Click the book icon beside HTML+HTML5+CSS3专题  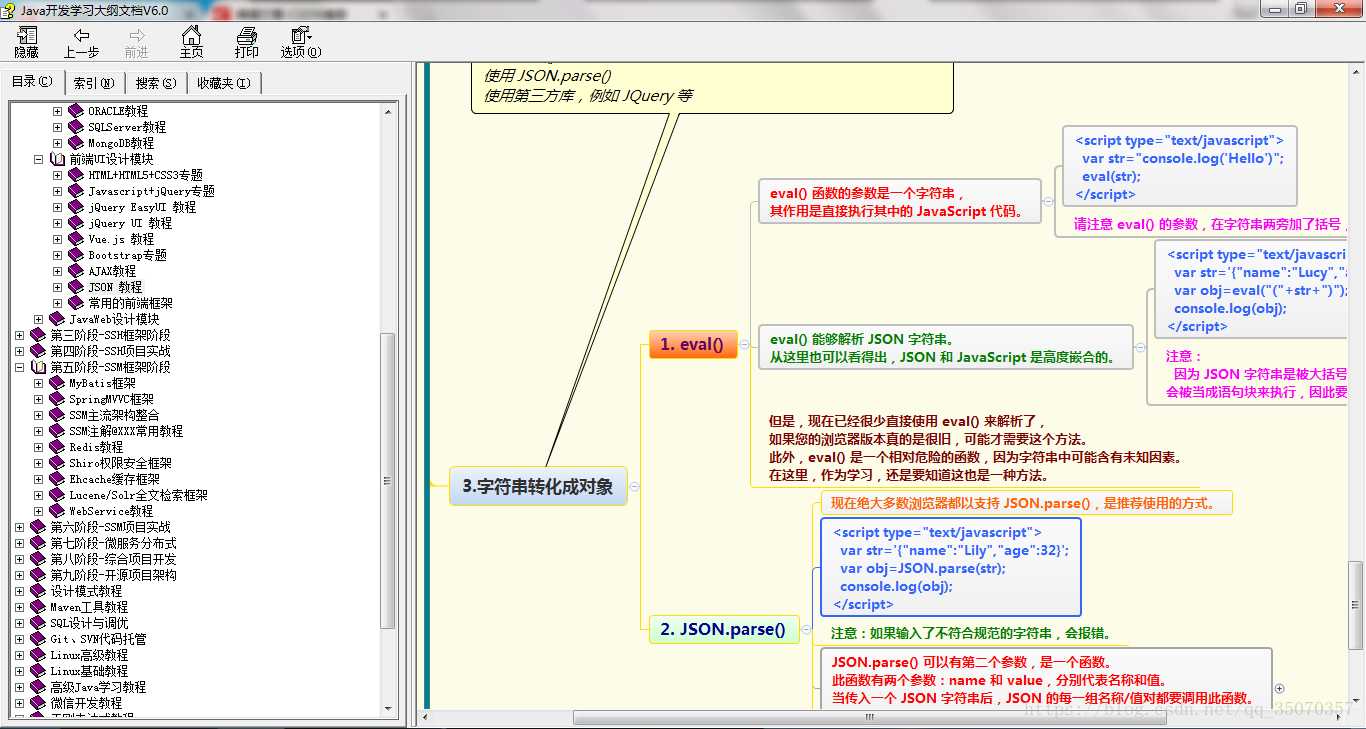point(76,175)
